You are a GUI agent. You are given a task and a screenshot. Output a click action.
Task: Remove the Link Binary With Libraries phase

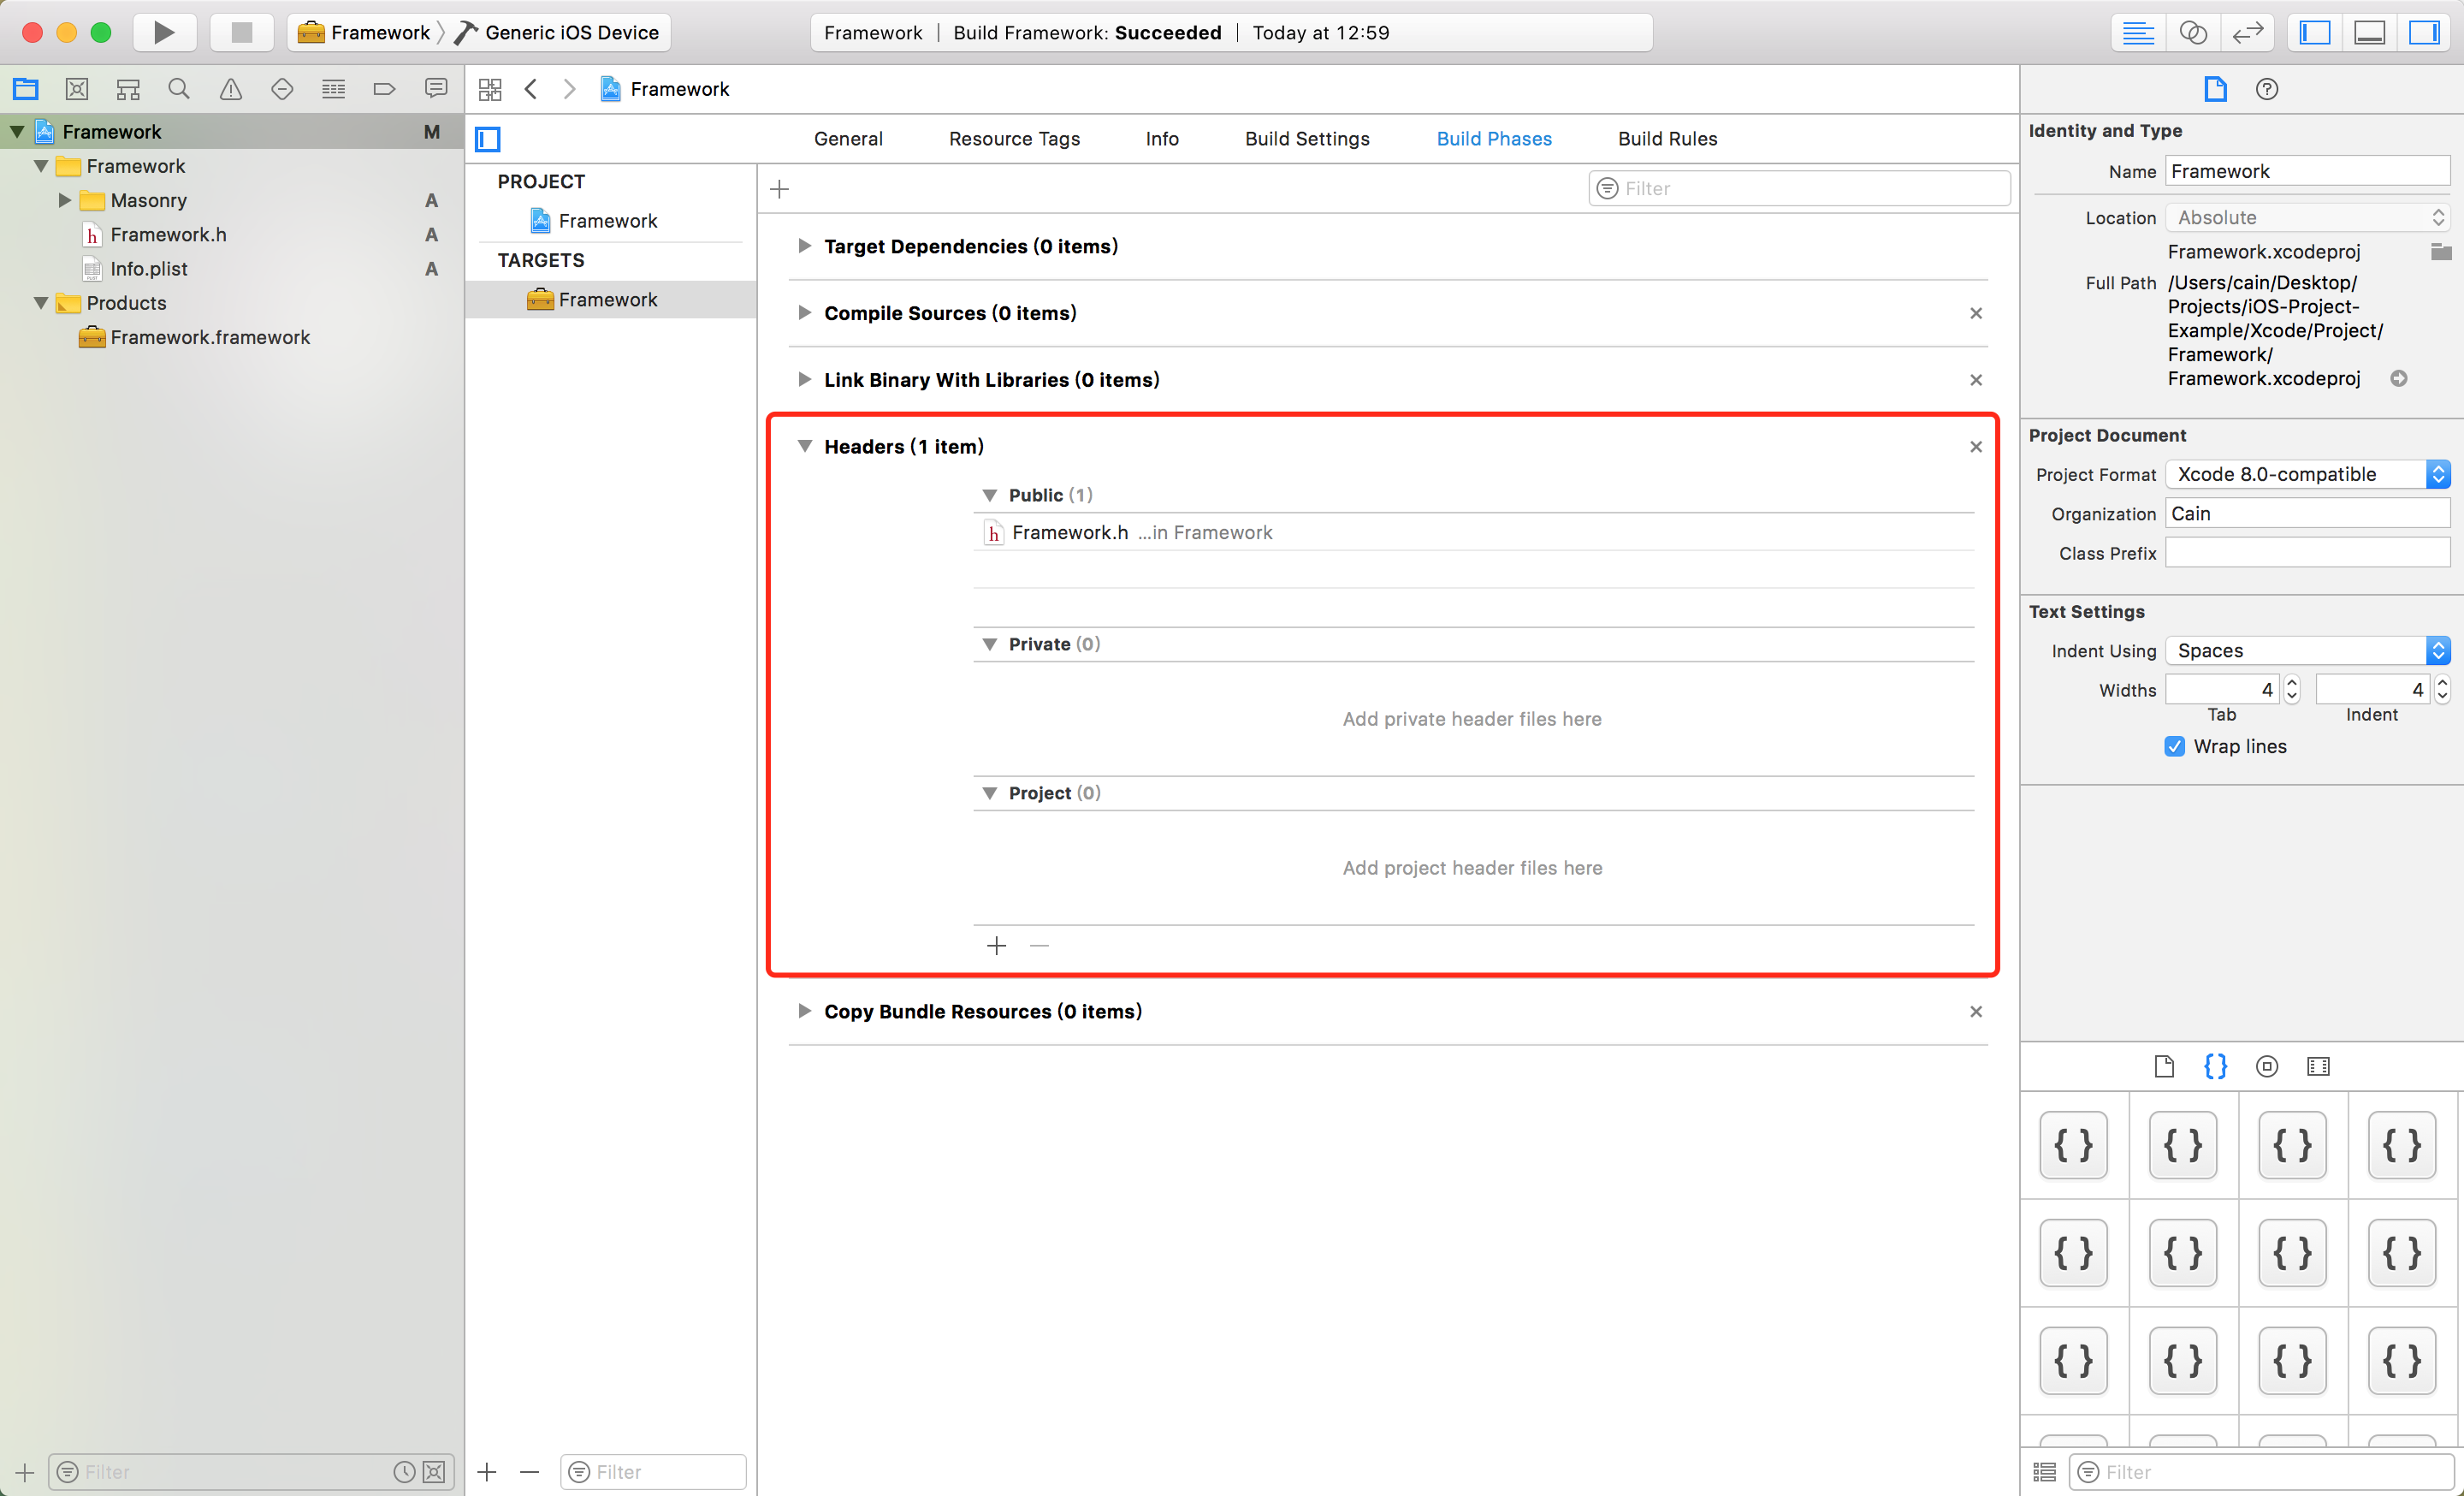click(1975, 380)
